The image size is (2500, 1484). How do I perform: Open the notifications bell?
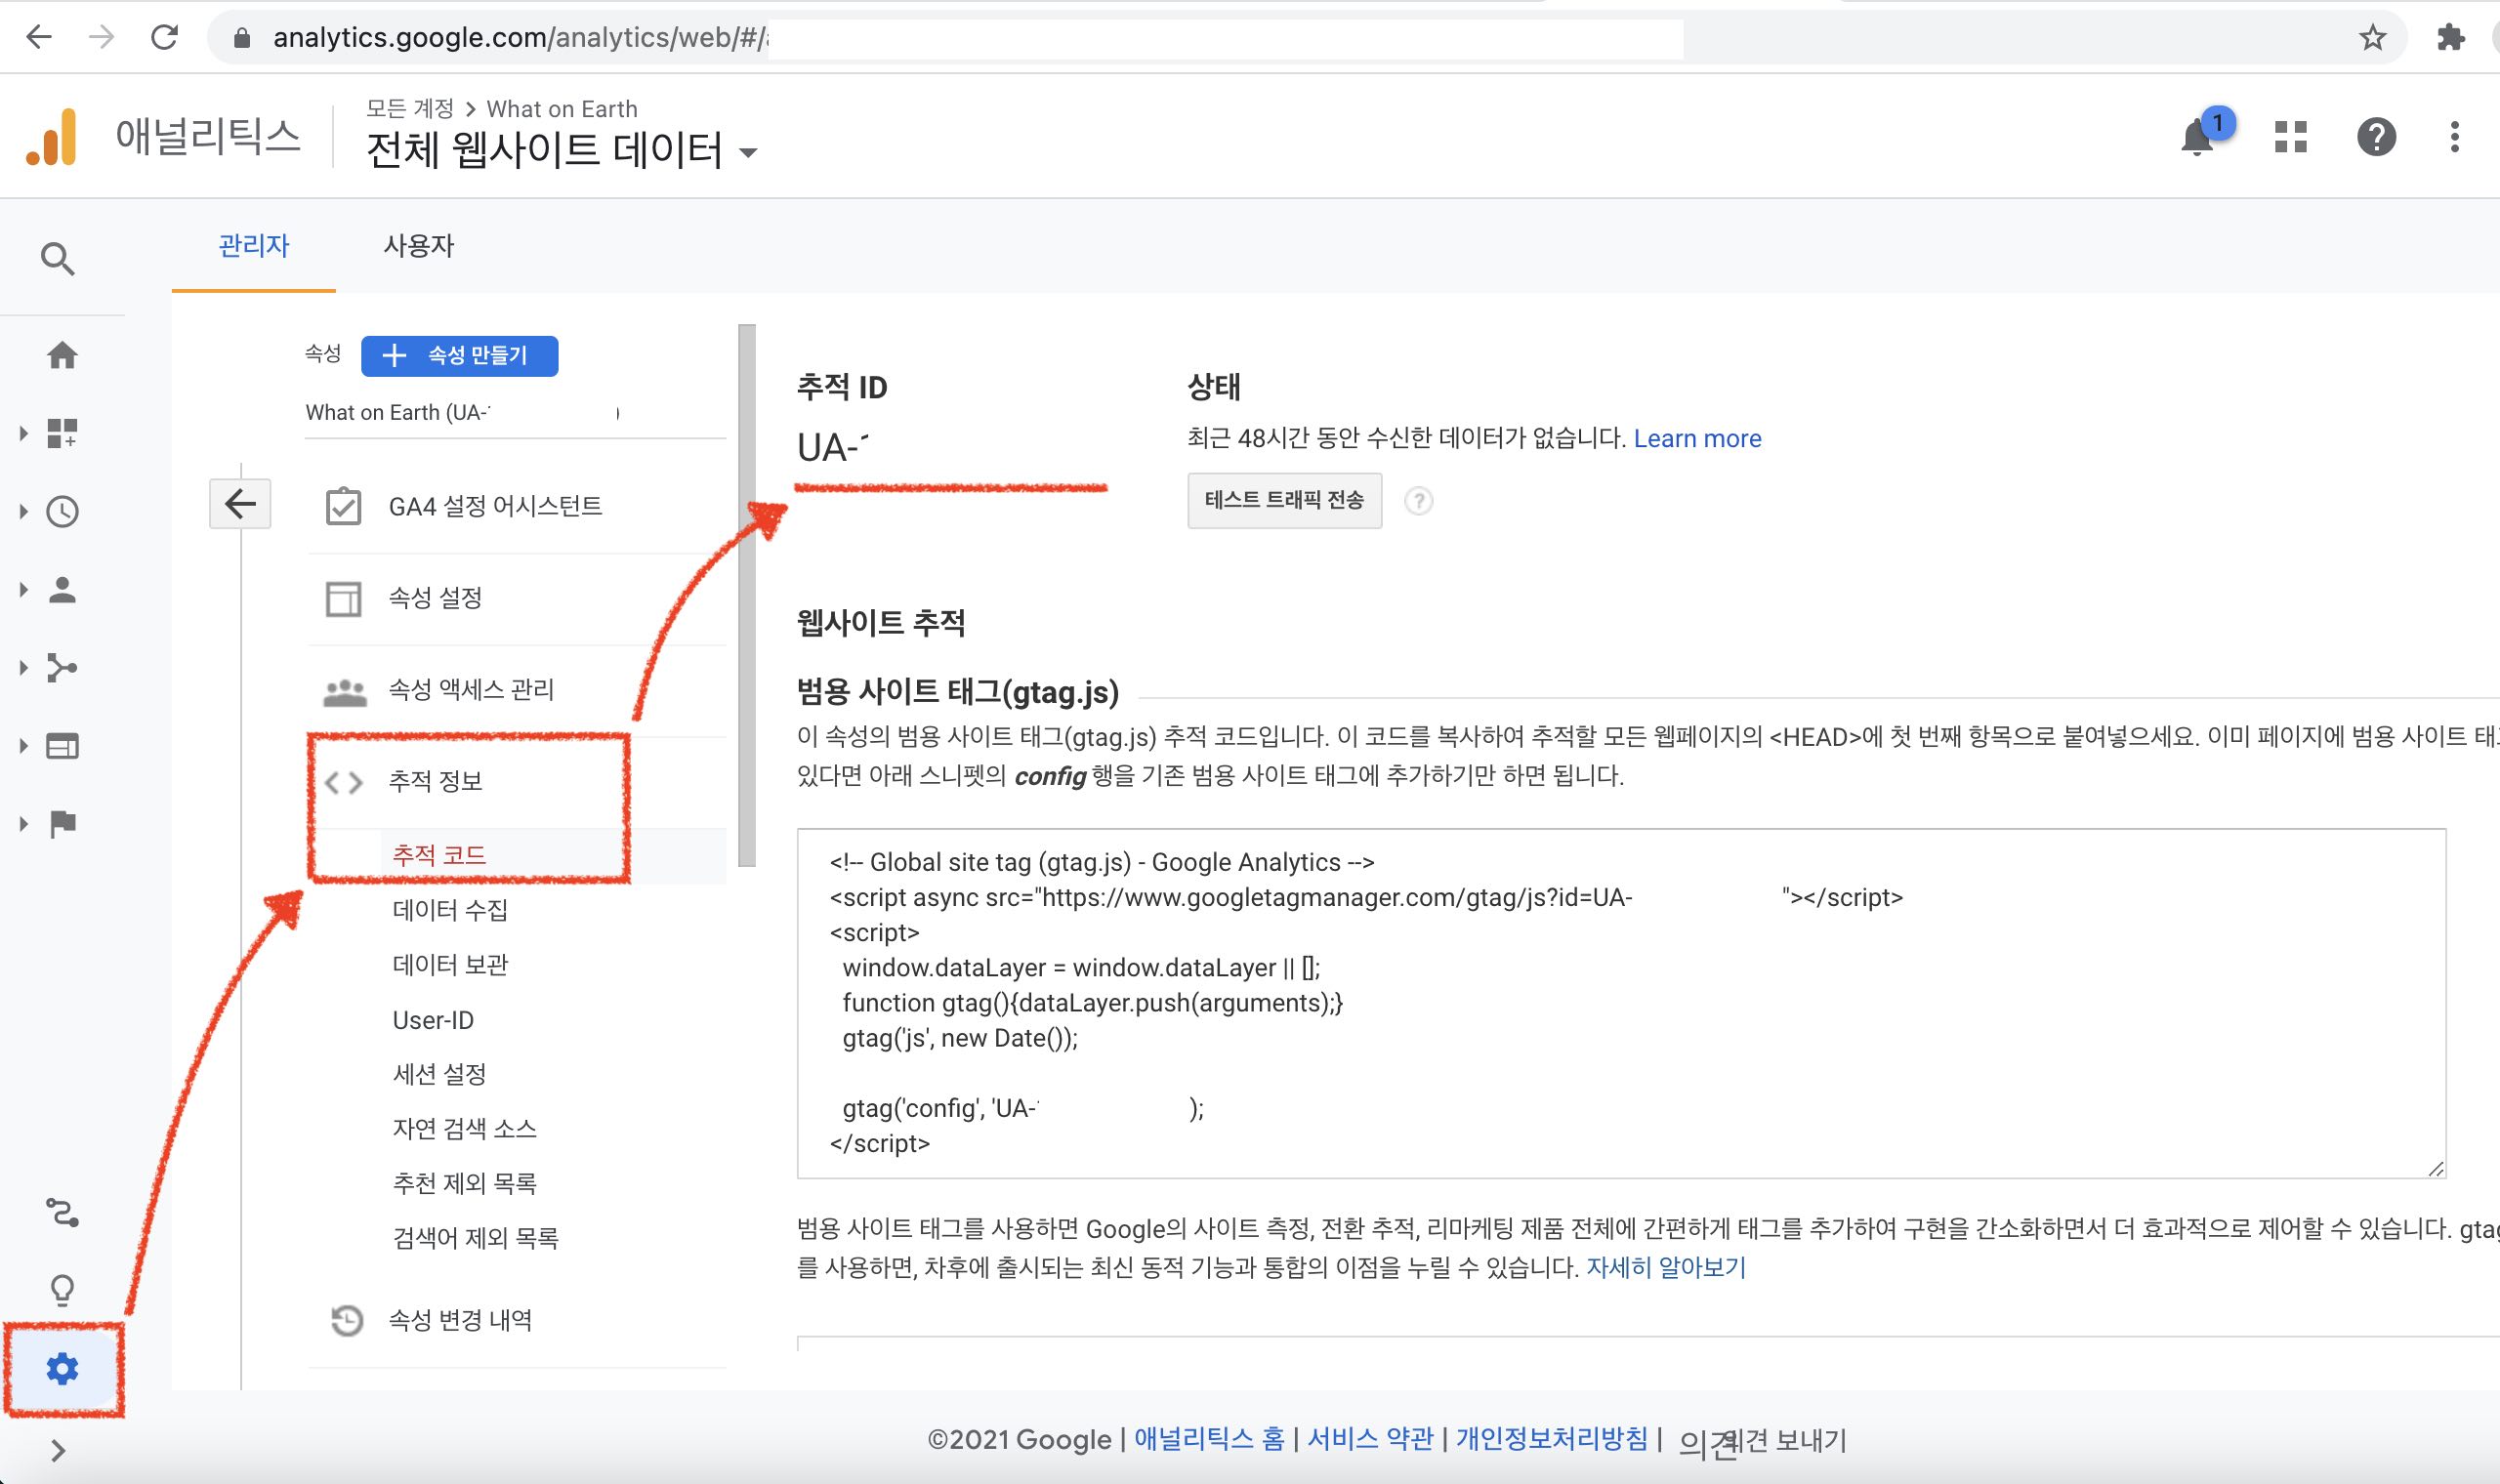pyautogui.click(x=2197, y=137)
